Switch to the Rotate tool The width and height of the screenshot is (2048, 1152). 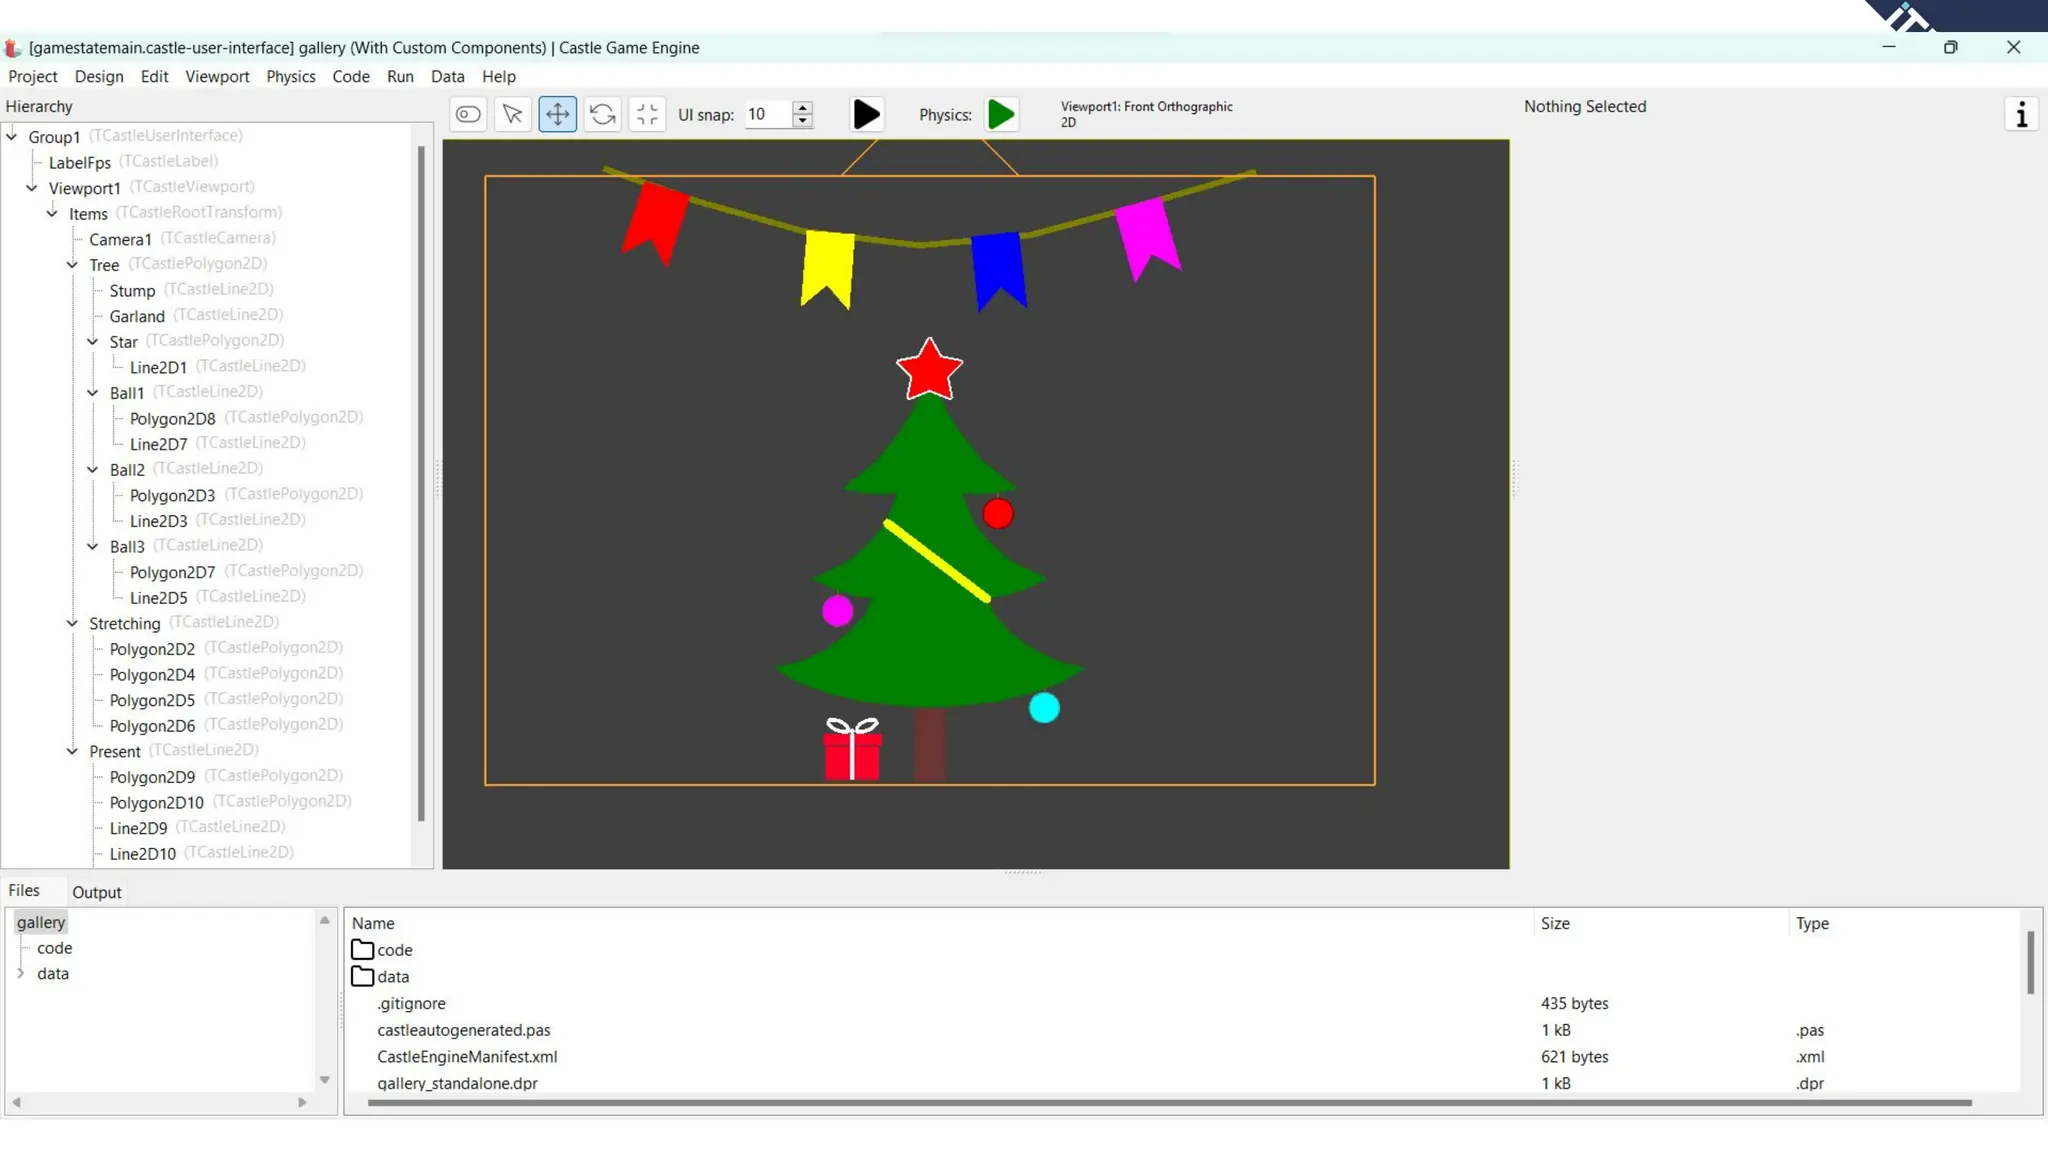click(602, 114)
